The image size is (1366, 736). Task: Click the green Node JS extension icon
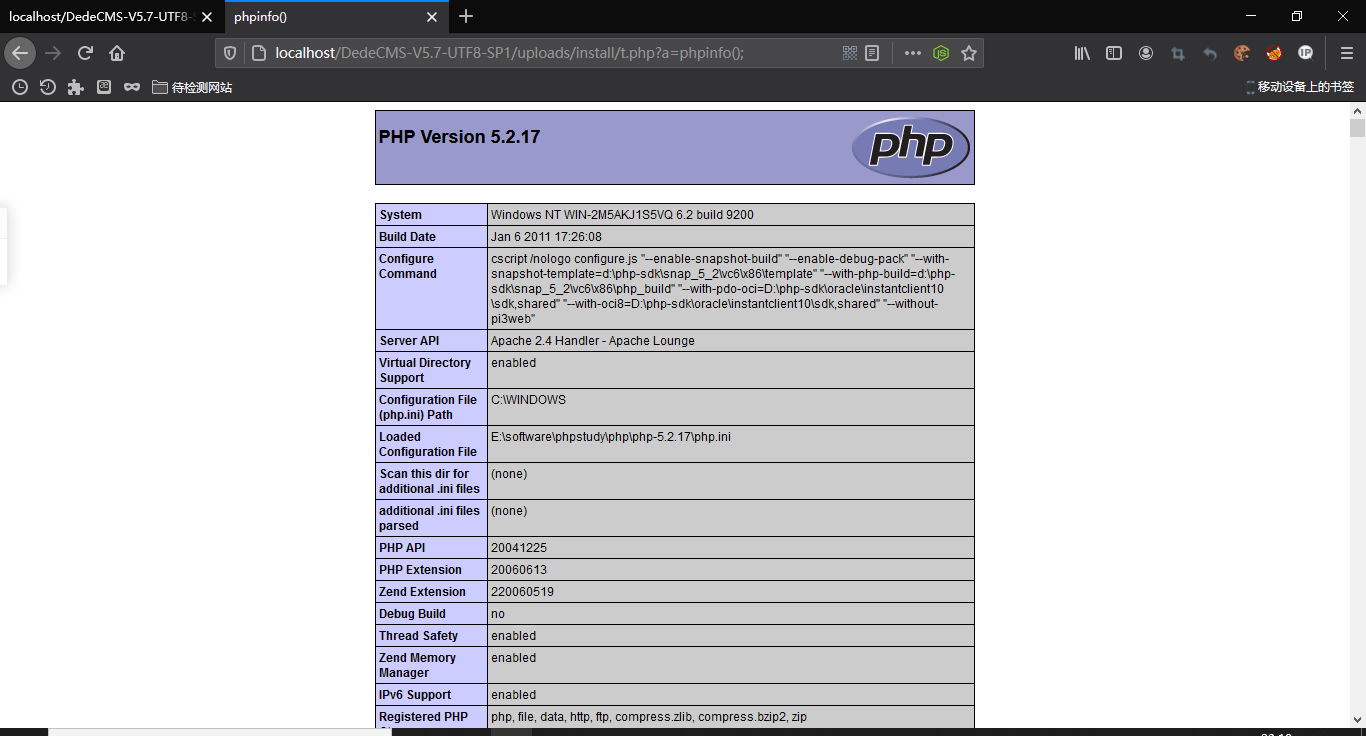click(941, 53)
